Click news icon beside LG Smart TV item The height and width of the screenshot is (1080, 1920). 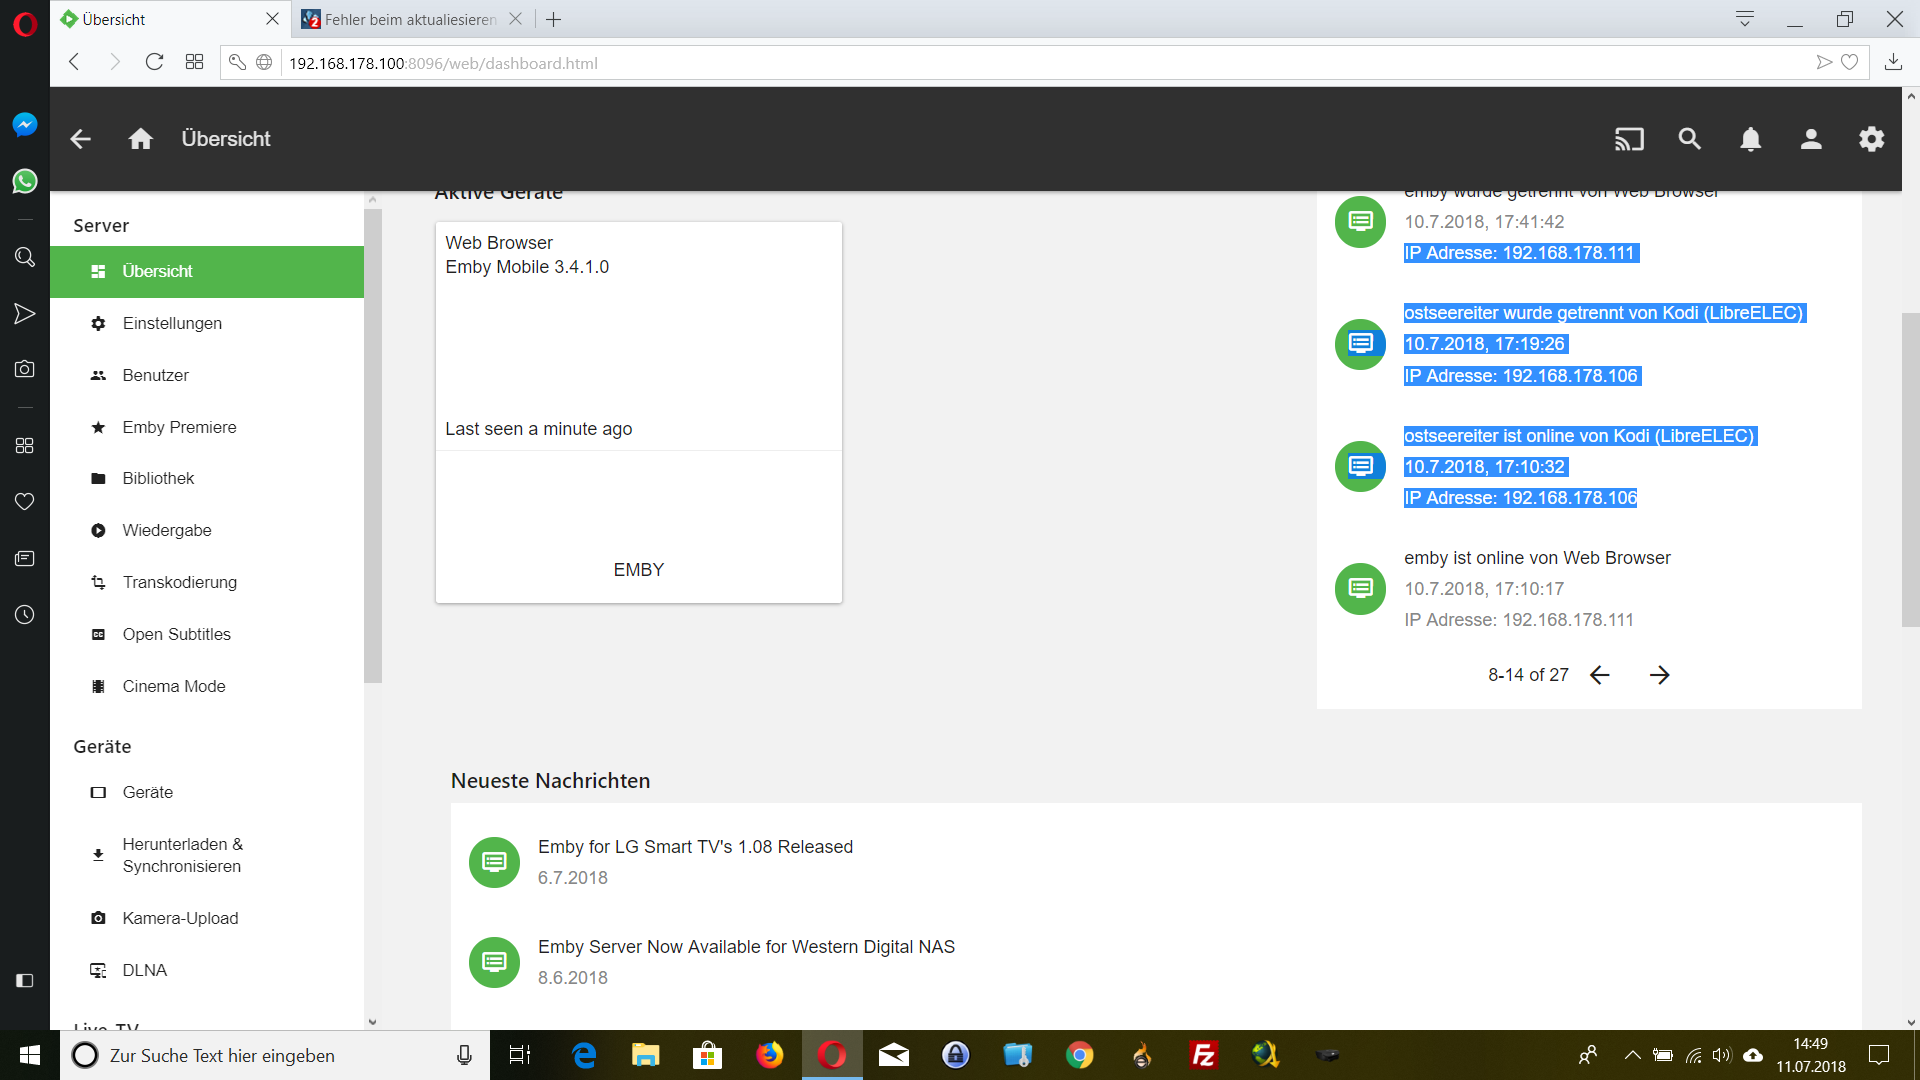494,862
